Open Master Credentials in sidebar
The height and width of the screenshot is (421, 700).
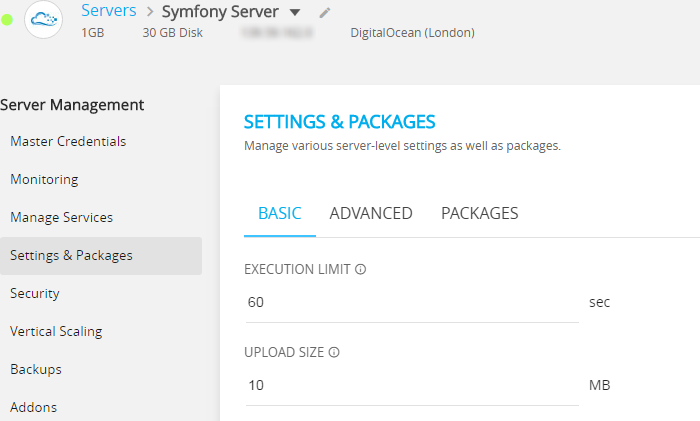tap(68, 141)
